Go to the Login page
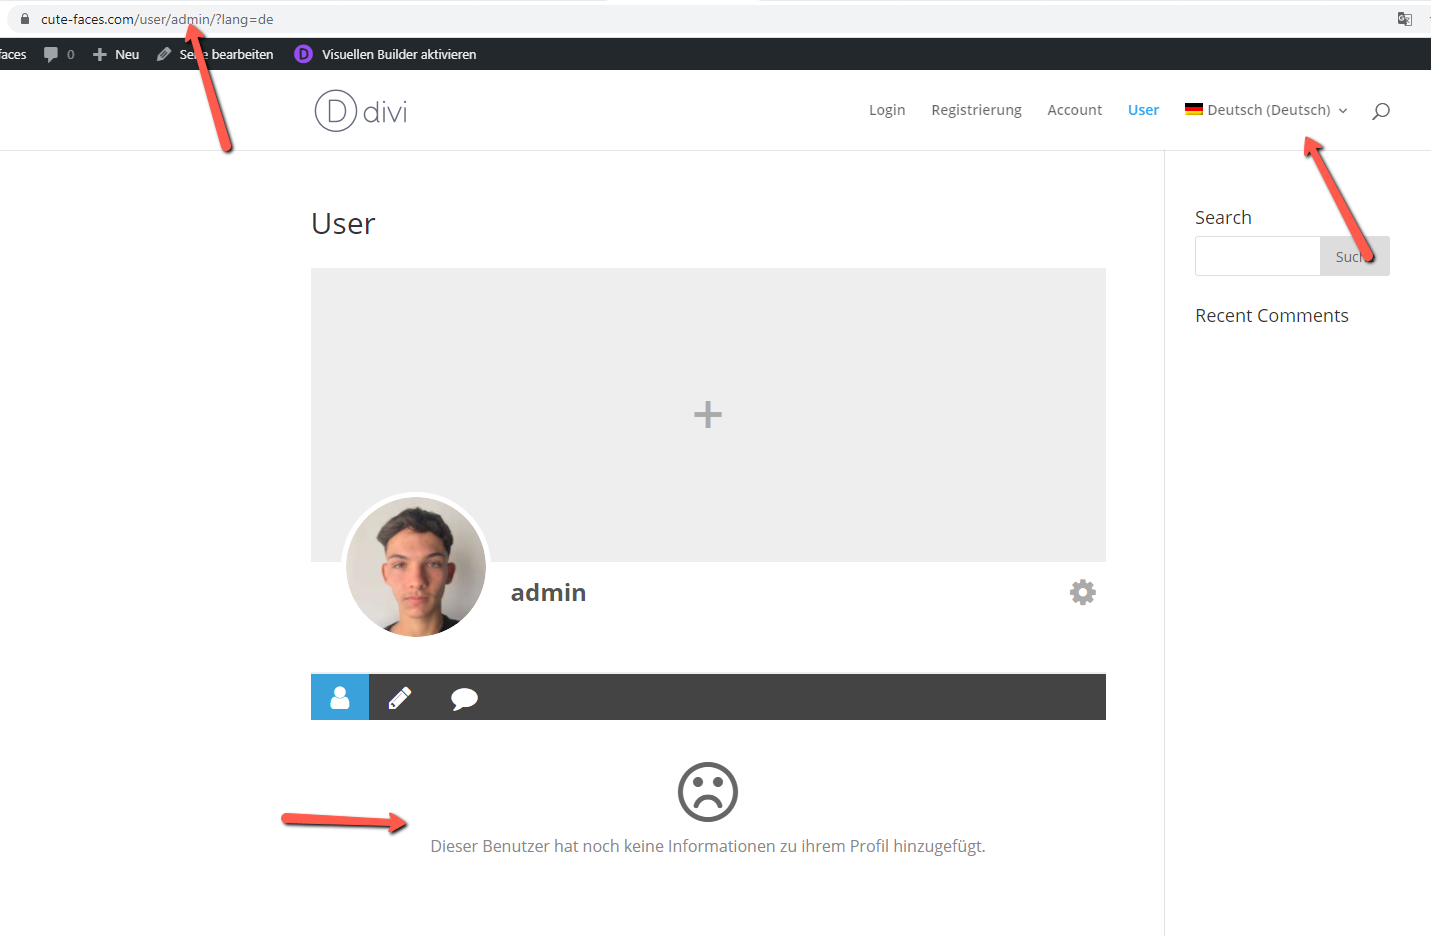The image size is (1431, 936). (x=887, y=110)
